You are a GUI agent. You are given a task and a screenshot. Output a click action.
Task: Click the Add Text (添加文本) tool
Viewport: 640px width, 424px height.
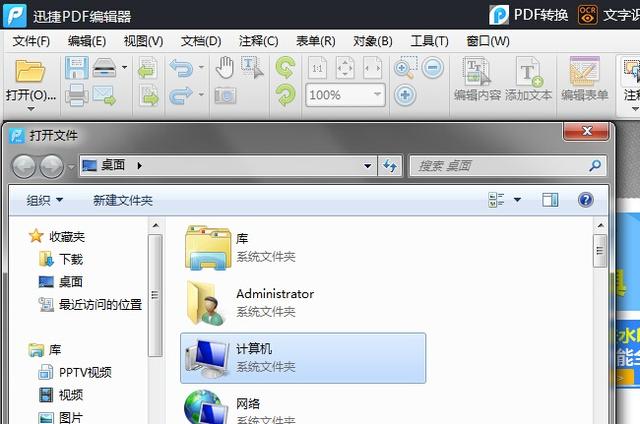click(529, 79)
